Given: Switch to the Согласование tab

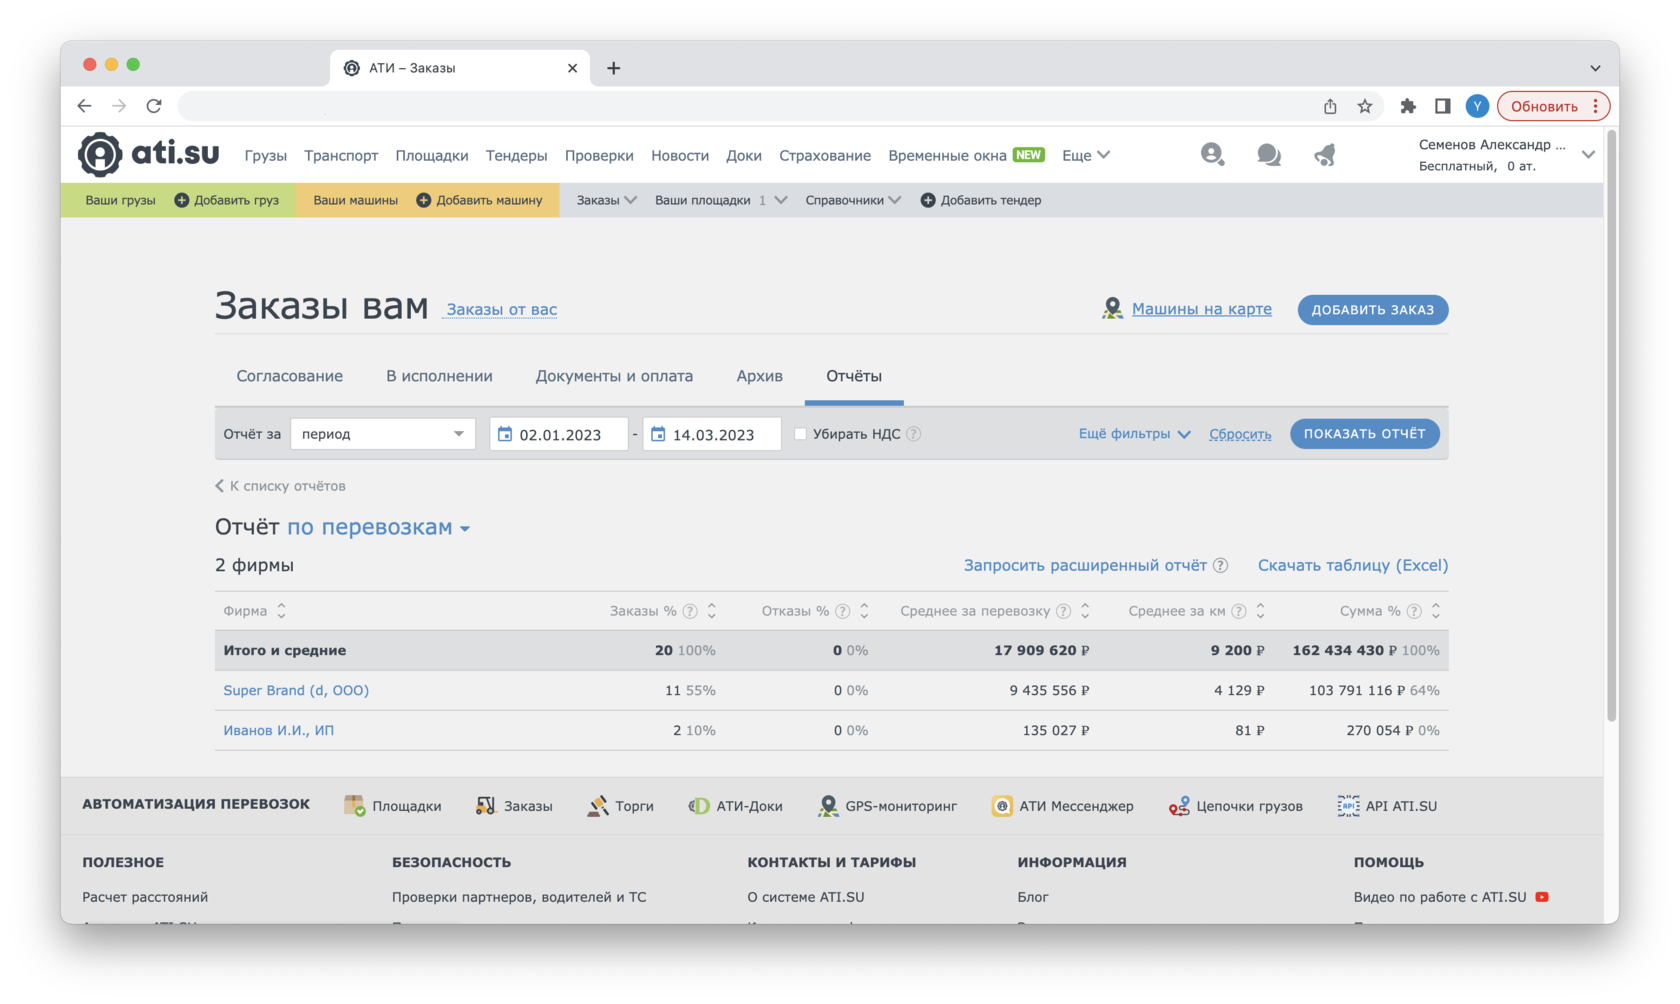Looking at the screenshot, I should 290,376.
